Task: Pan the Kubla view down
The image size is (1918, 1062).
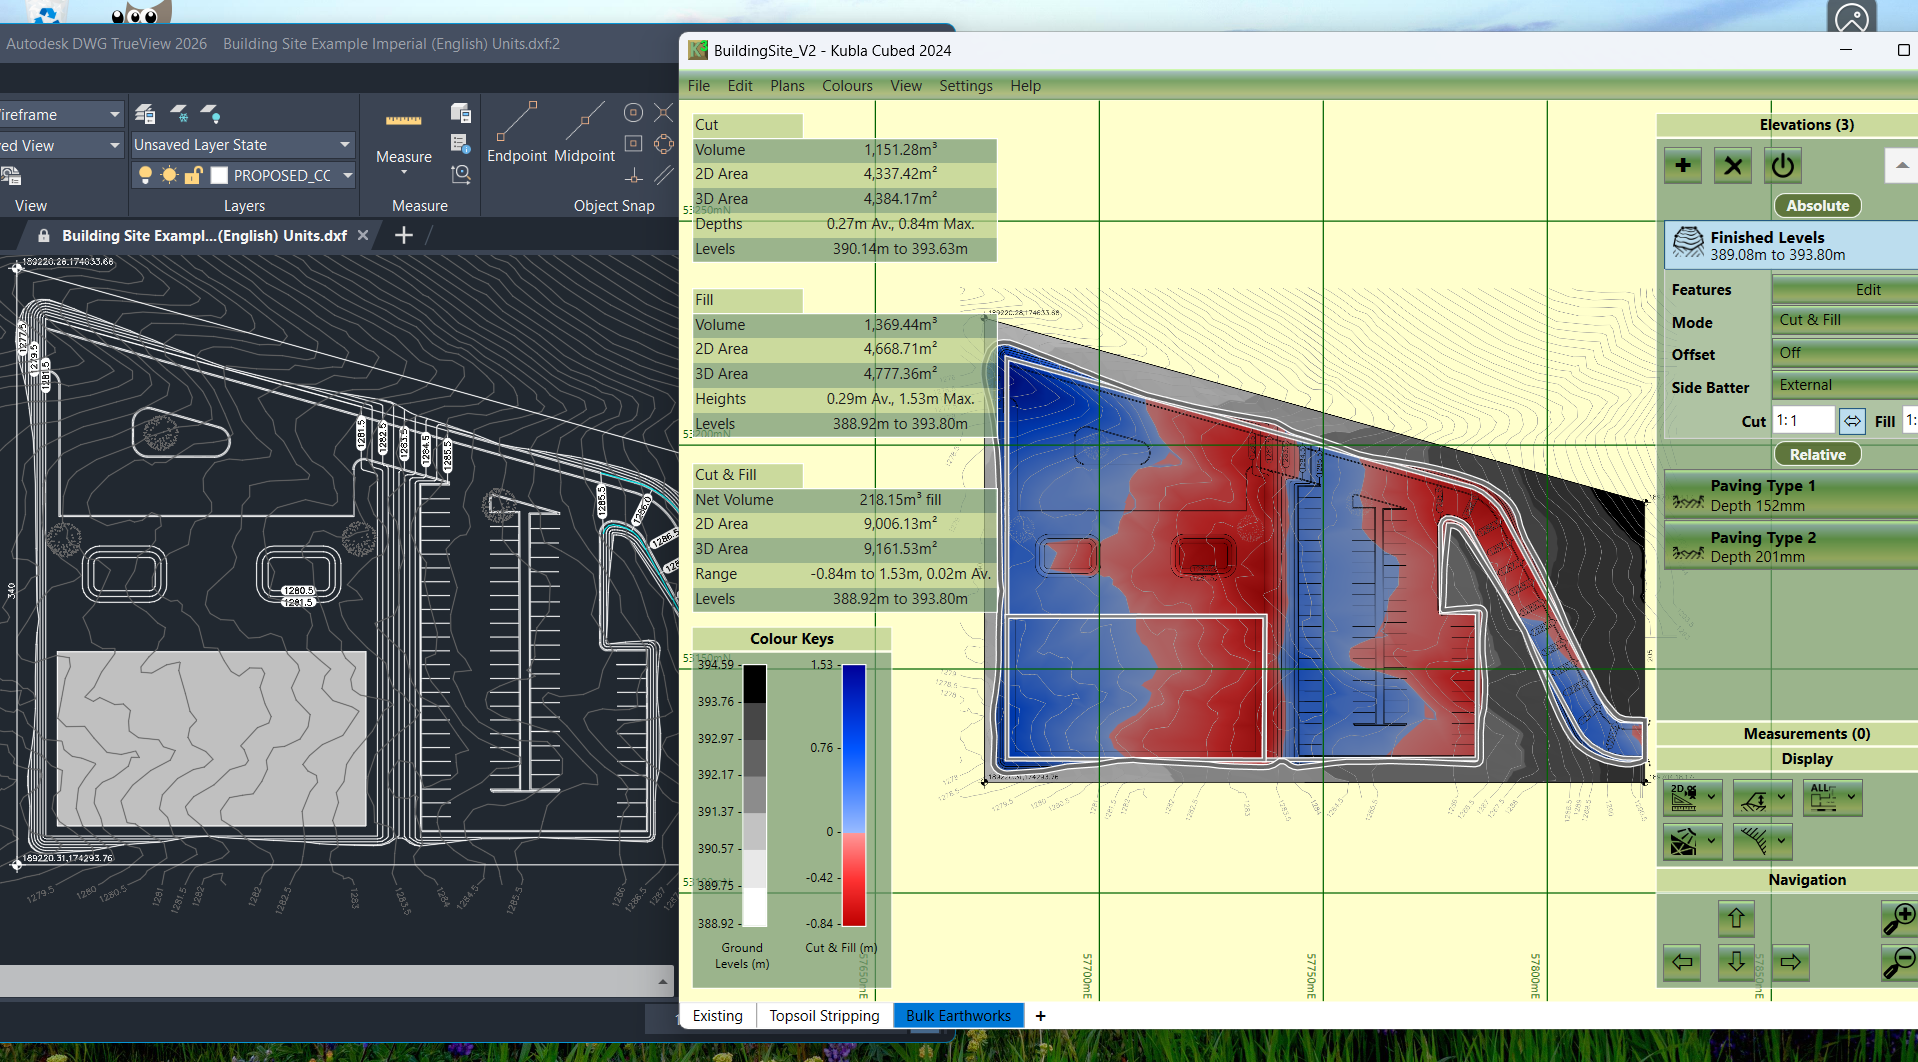Action: [x=1736, y=962]
